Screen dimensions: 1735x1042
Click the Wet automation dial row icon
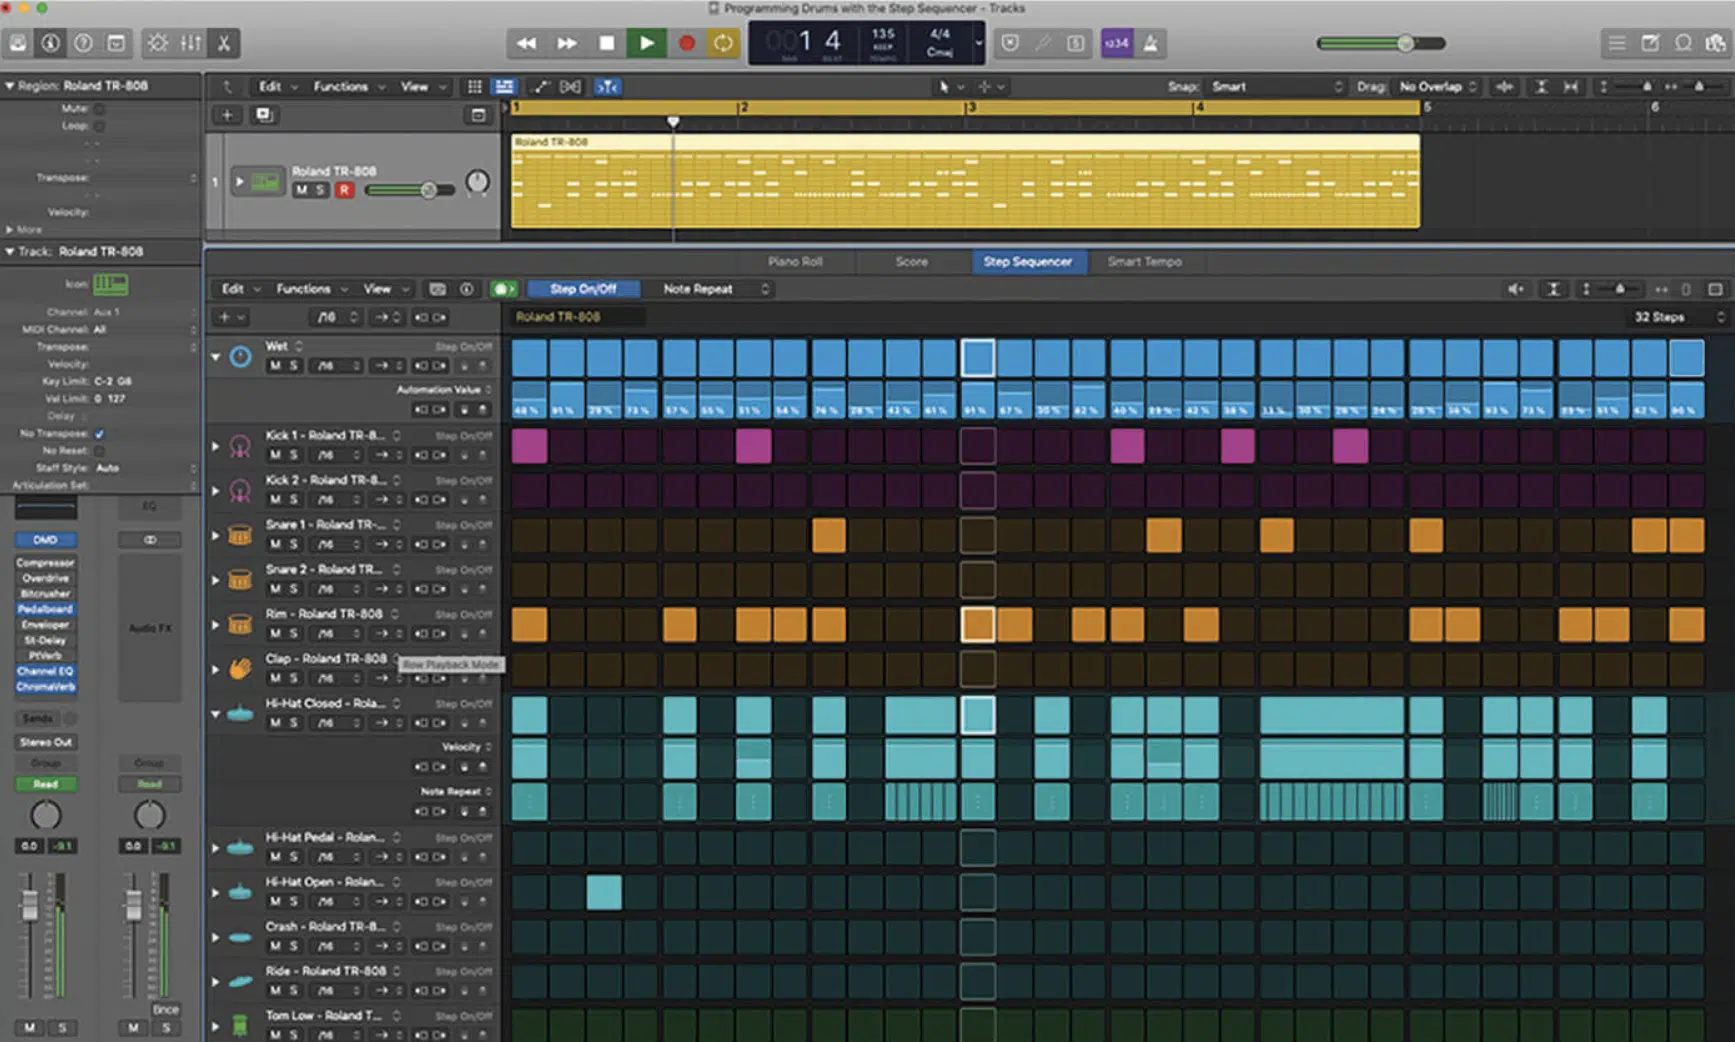click(x=240, y=356)
